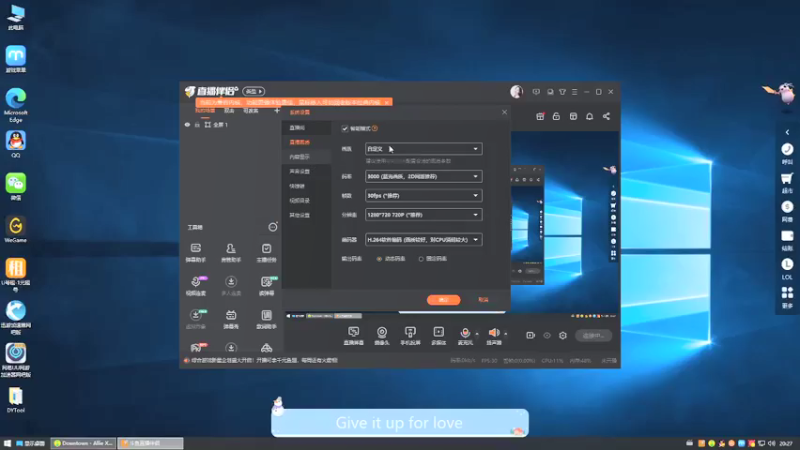Toggle visibility eye of the fullscreen 1 source
The image size is (800, 450).
point(187,124)
